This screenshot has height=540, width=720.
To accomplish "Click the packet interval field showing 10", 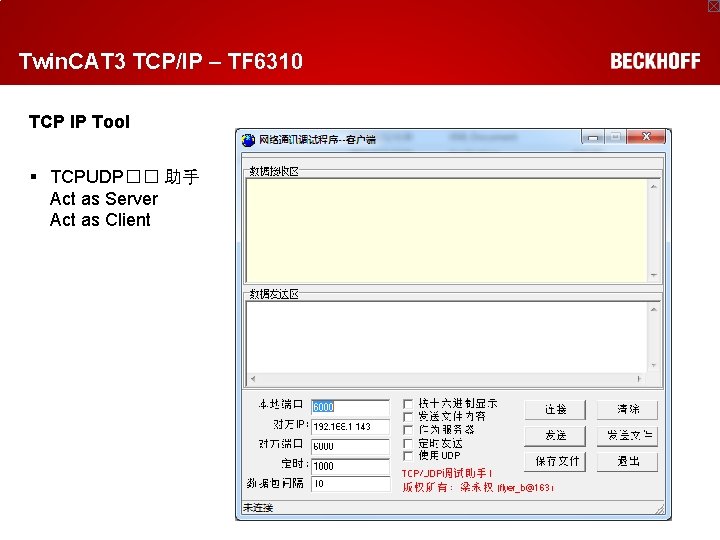I will pos(350,484).
